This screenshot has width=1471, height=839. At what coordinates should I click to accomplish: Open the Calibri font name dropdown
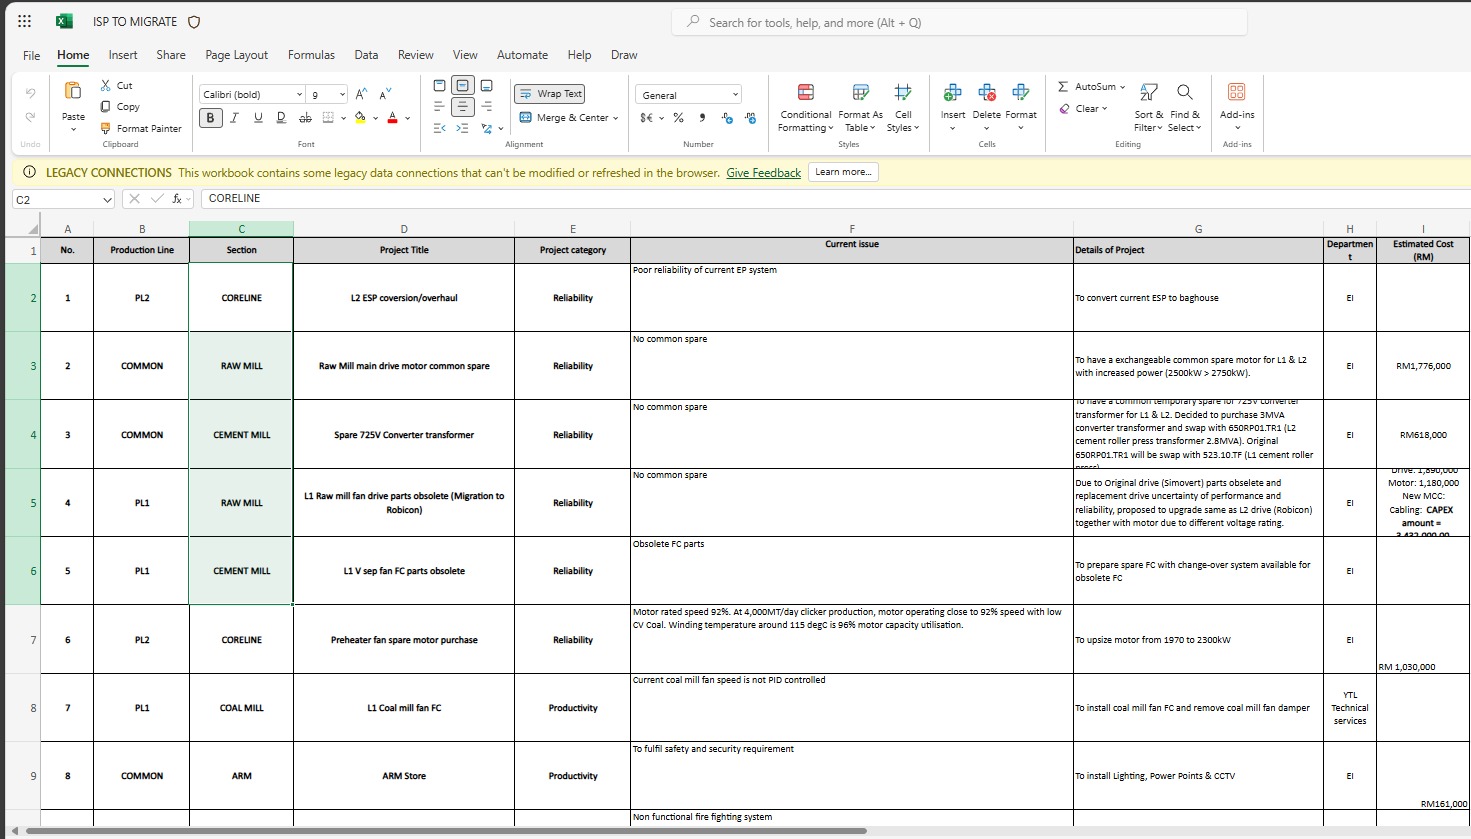(x=299, y=95)
